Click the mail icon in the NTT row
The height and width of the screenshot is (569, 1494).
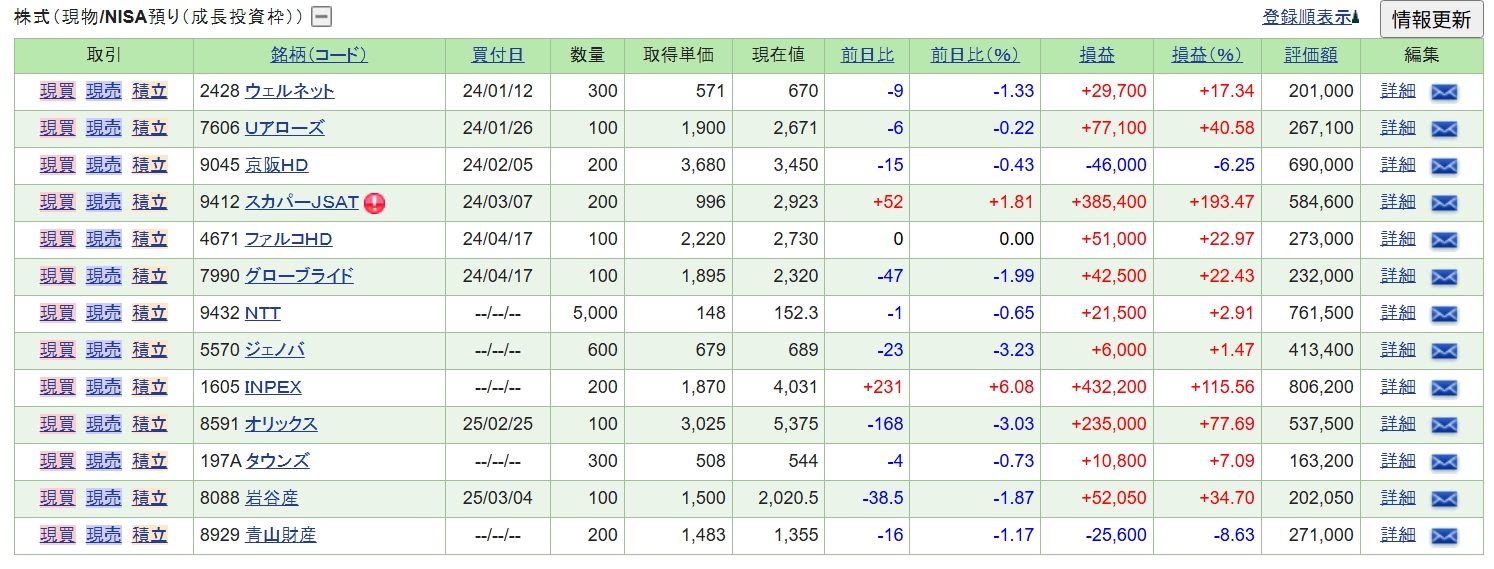coord(1444,314)
